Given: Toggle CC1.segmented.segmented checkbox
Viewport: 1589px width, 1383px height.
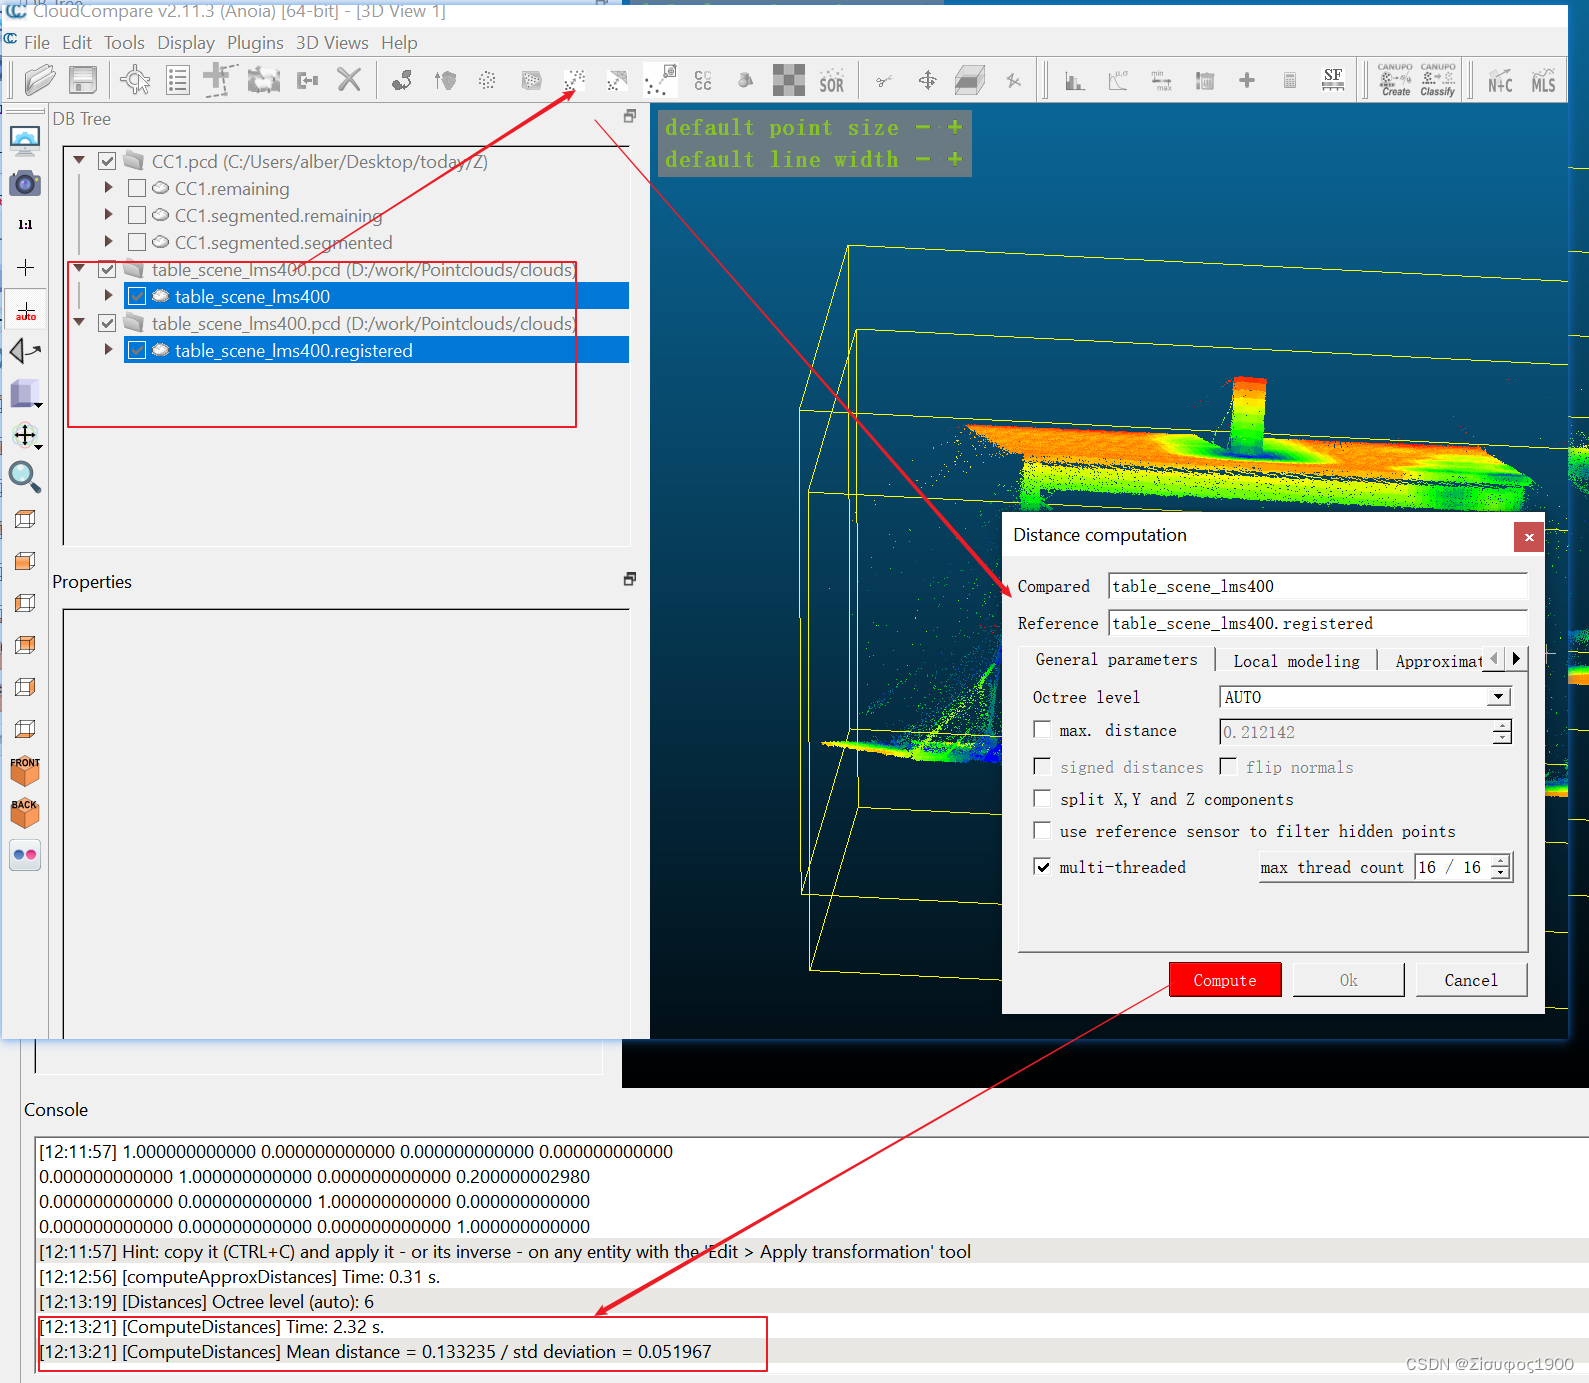Looking at the screenshot, I should point(137,242).
